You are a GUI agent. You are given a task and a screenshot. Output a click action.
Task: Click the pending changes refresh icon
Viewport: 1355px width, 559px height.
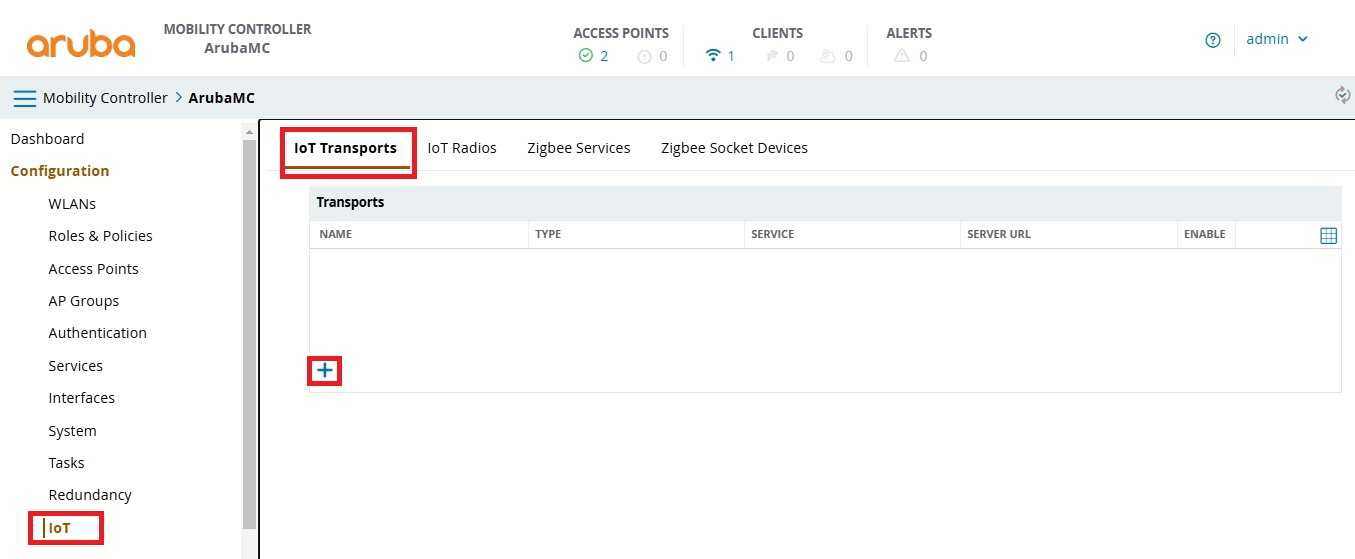coord(1343,95)
